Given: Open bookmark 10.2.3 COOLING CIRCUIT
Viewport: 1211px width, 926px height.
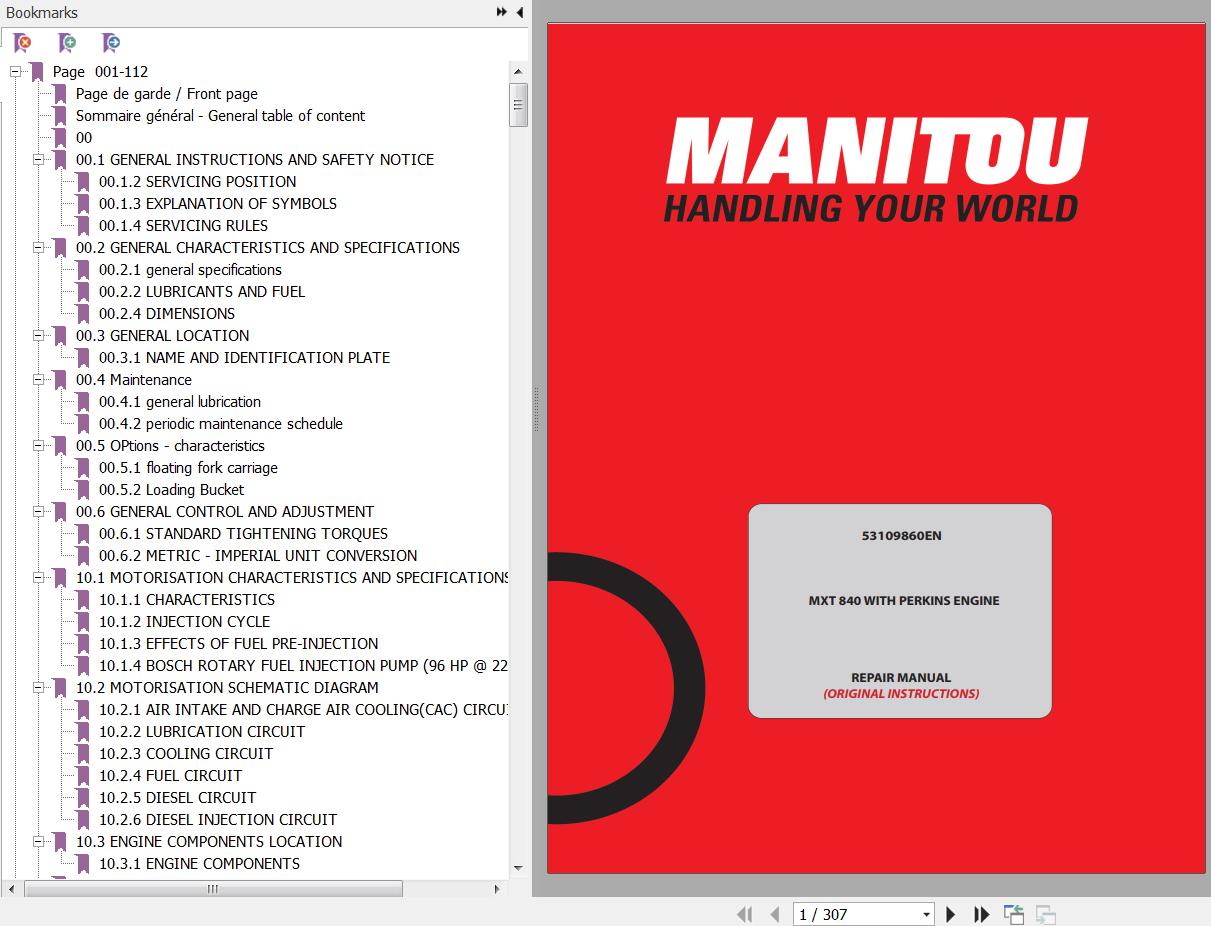Looking at the screenshot, I should 186,754.
